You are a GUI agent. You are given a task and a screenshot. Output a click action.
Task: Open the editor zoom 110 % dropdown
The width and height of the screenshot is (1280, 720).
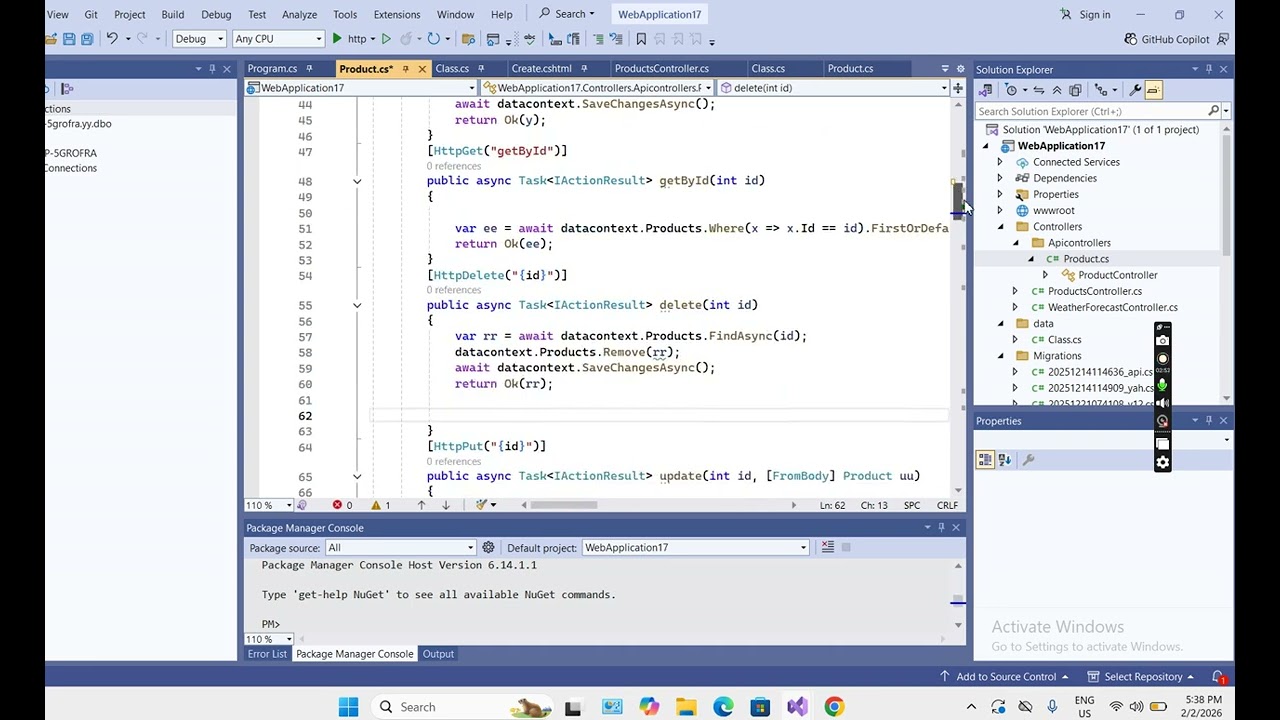coord(269,505)
